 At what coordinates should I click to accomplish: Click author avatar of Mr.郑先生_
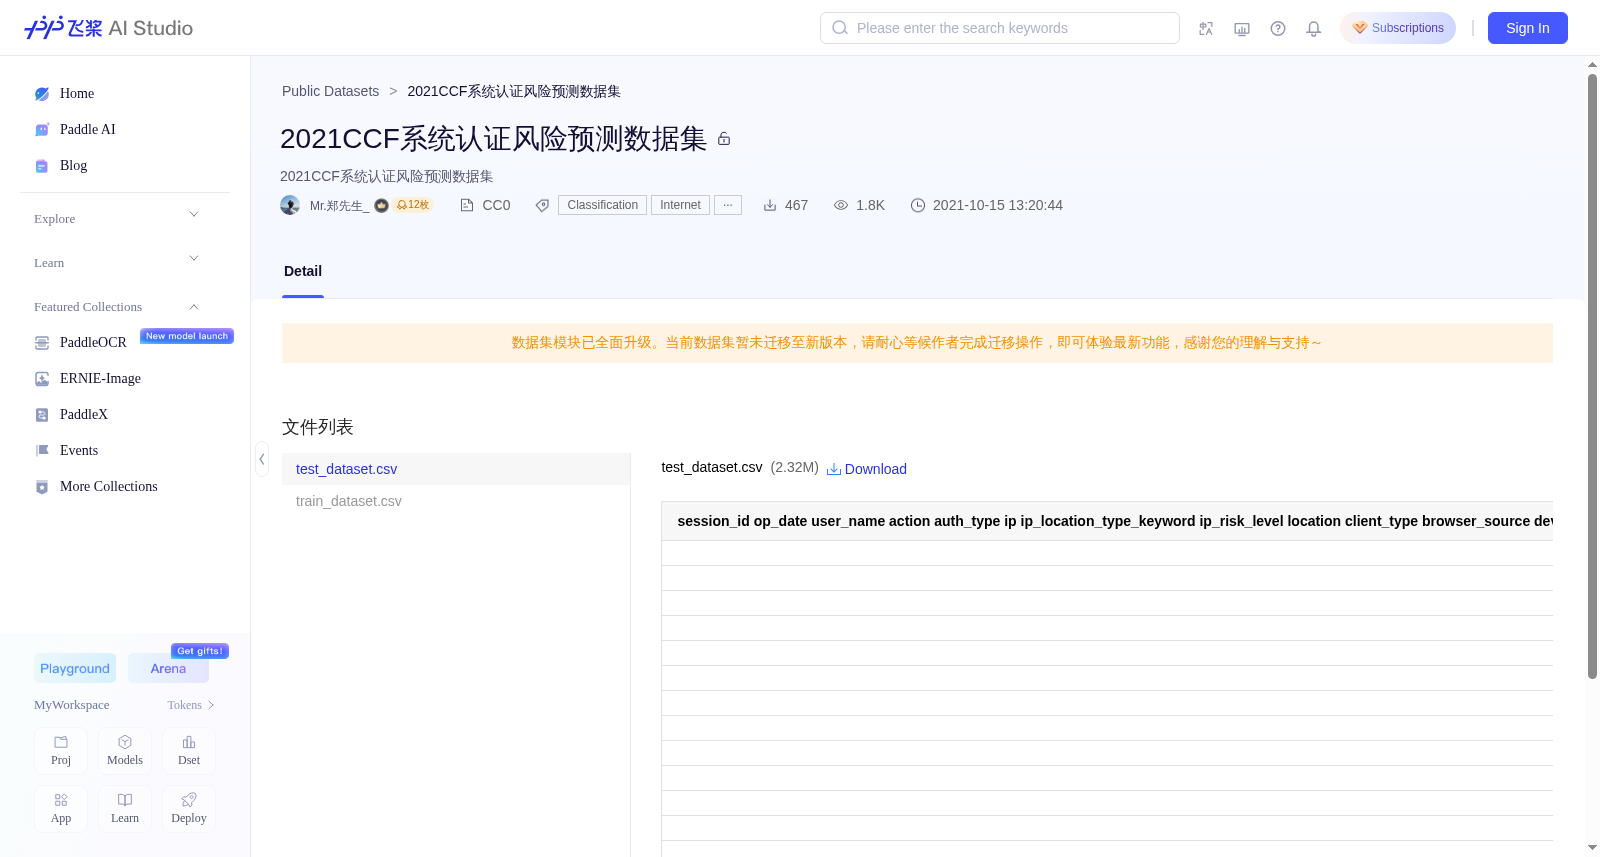[x=290, y=205]
